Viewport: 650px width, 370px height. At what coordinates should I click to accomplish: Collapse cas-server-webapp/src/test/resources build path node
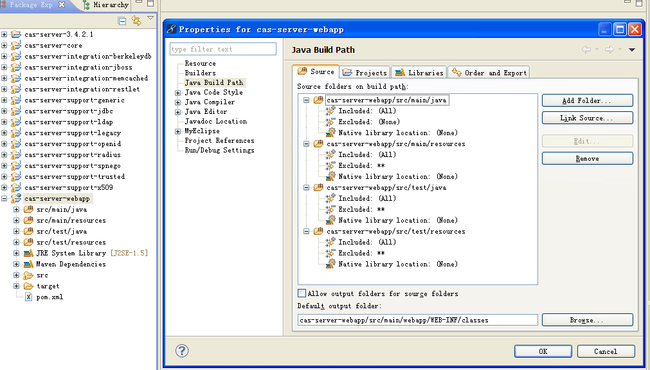pos(306,231)
